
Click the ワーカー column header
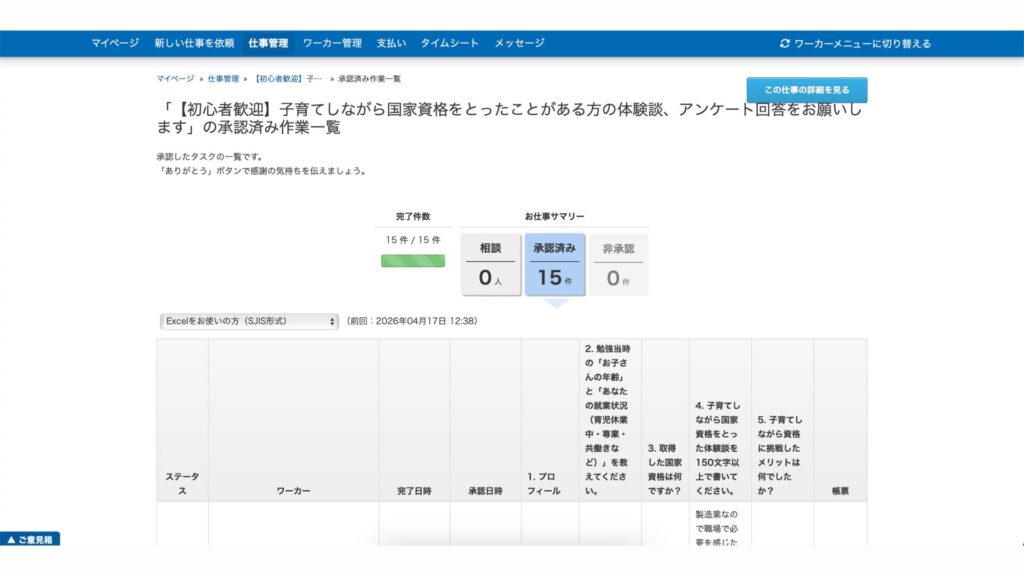pyautogui.click(x=293, y=491)
